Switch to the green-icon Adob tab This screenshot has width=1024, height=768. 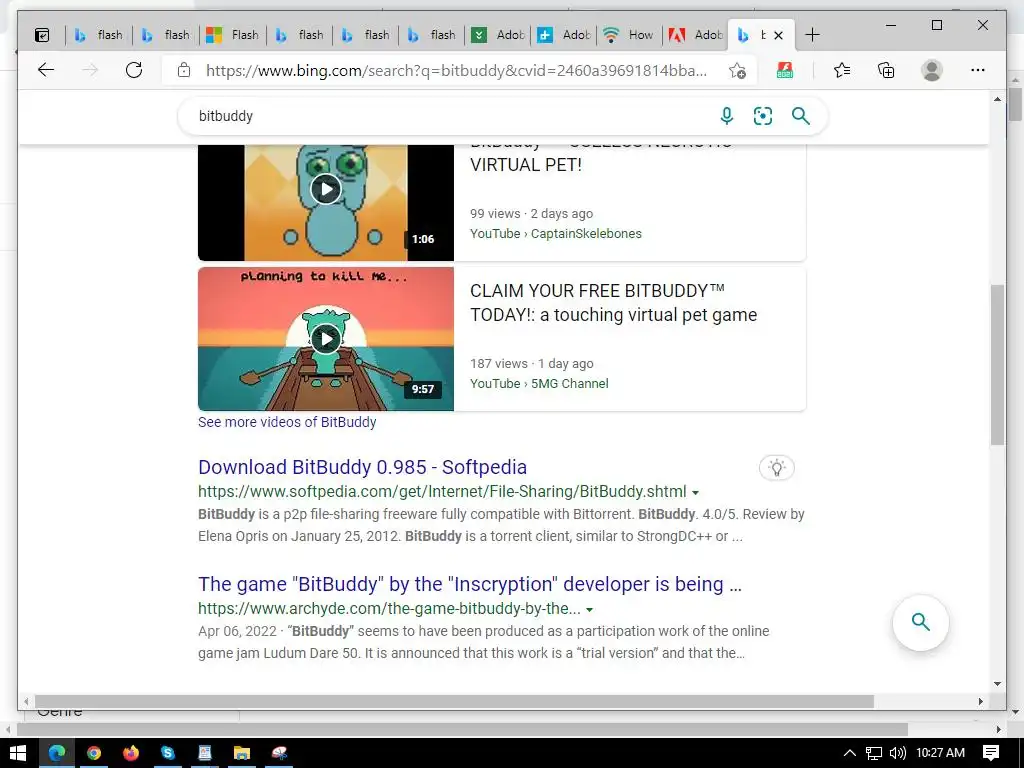point(497,35)
